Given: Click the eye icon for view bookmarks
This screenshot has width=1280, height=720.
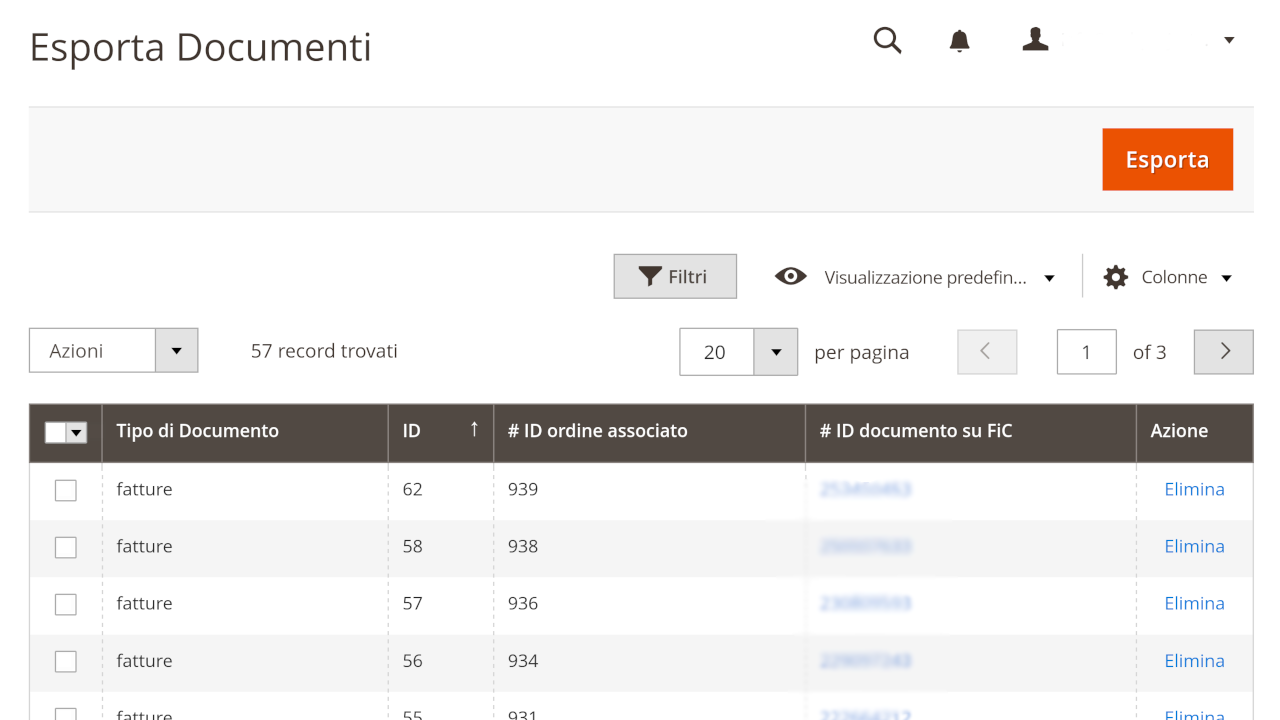Looking at the screenshot, I should [x=790, y=277].
